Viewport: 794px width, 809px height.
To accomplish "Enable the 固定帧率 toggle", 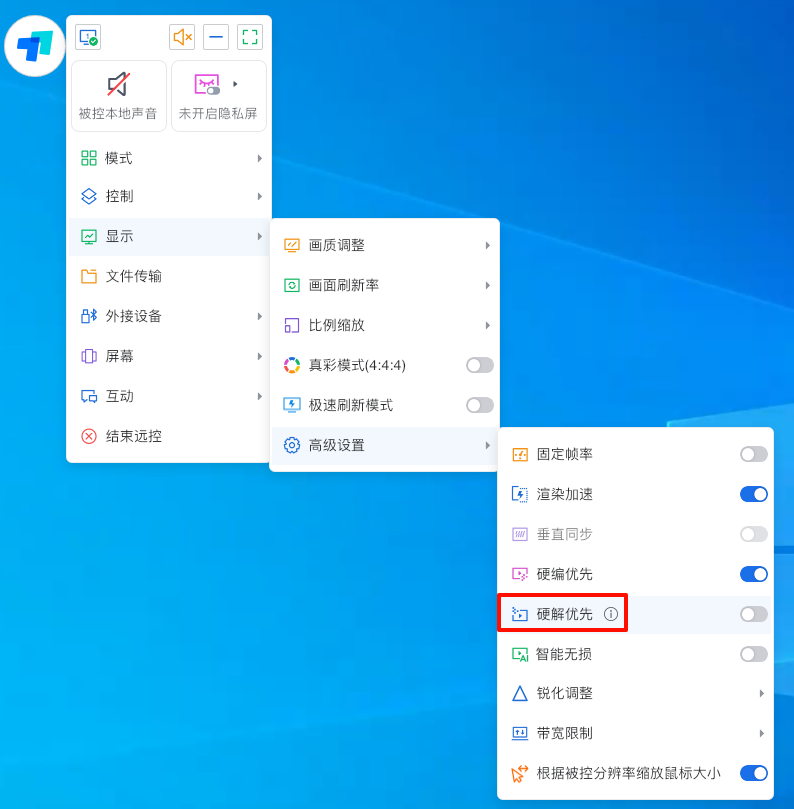I will point(753,454).
